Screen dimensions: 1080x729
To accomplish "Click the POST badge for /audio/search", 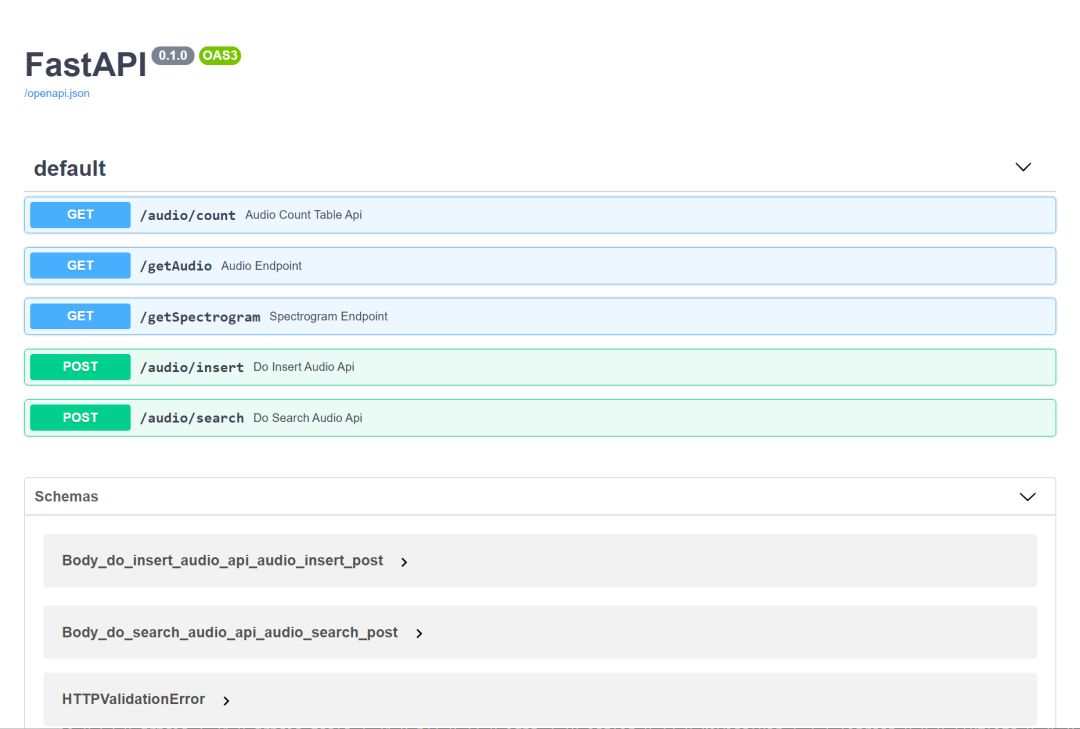I will 81,418.
